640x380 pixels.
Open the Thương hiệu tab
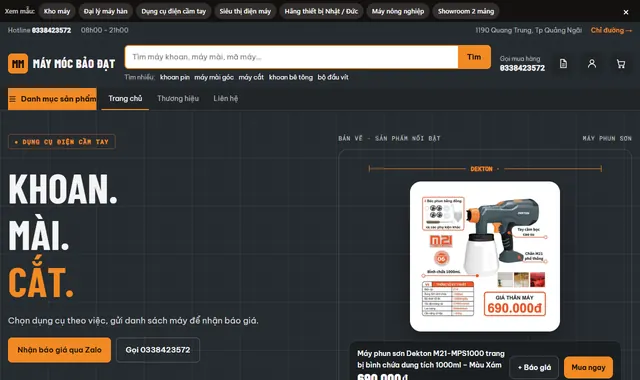[x=178, y=99]
